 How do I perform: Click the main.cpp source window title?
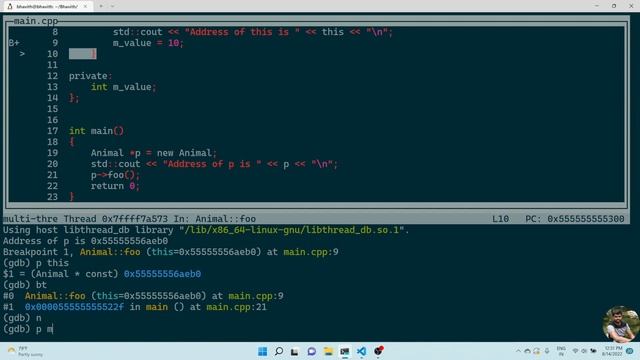click(36, 21)
